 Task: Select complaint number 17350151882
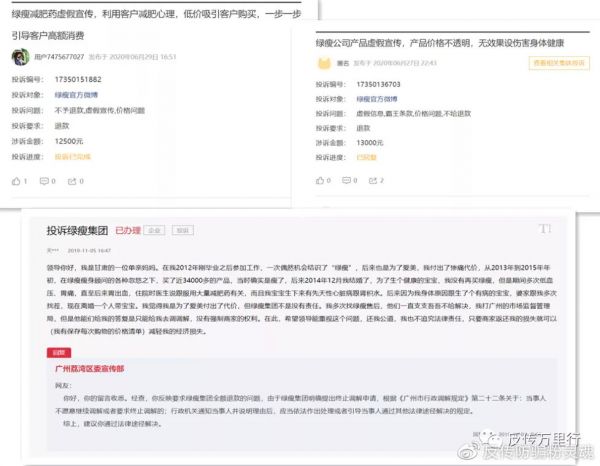[x=78, y=80]
